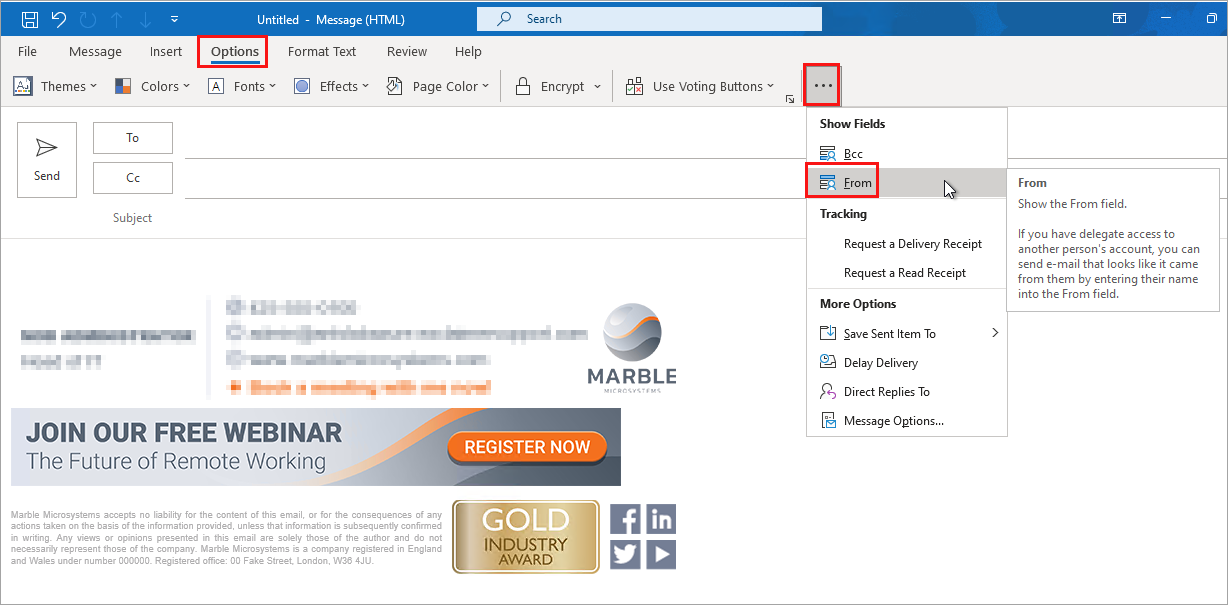Switch to the Format Text tab
The image size is (1228, 605).
pyautogui.click(x=322, y=52)
